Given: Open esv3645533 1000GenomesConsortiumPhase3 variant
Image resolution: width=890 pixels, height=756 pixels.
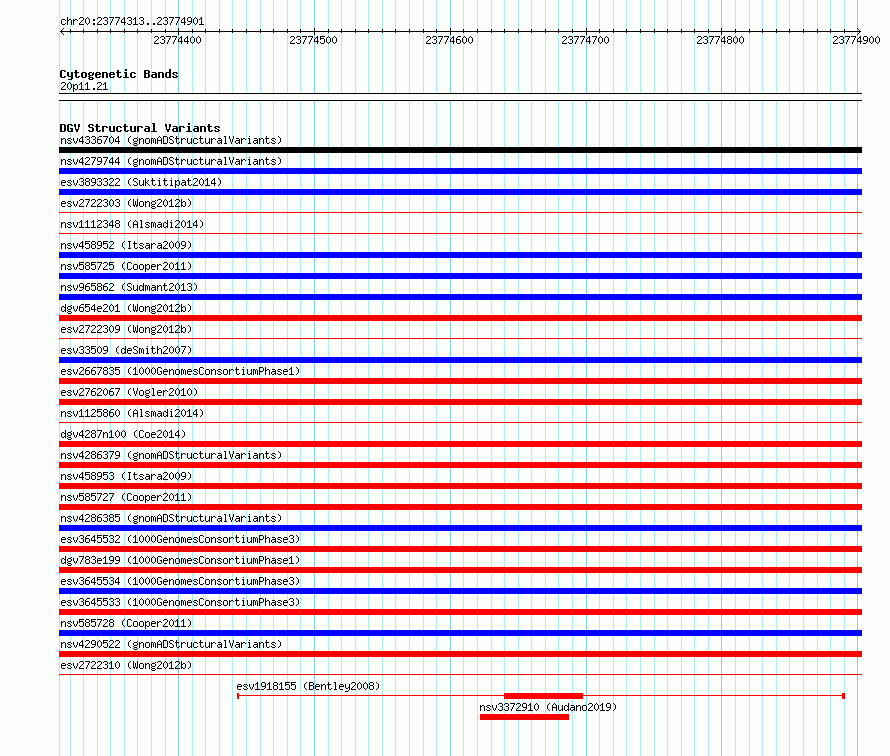Looking at the screenshot, I should point(180,602).
